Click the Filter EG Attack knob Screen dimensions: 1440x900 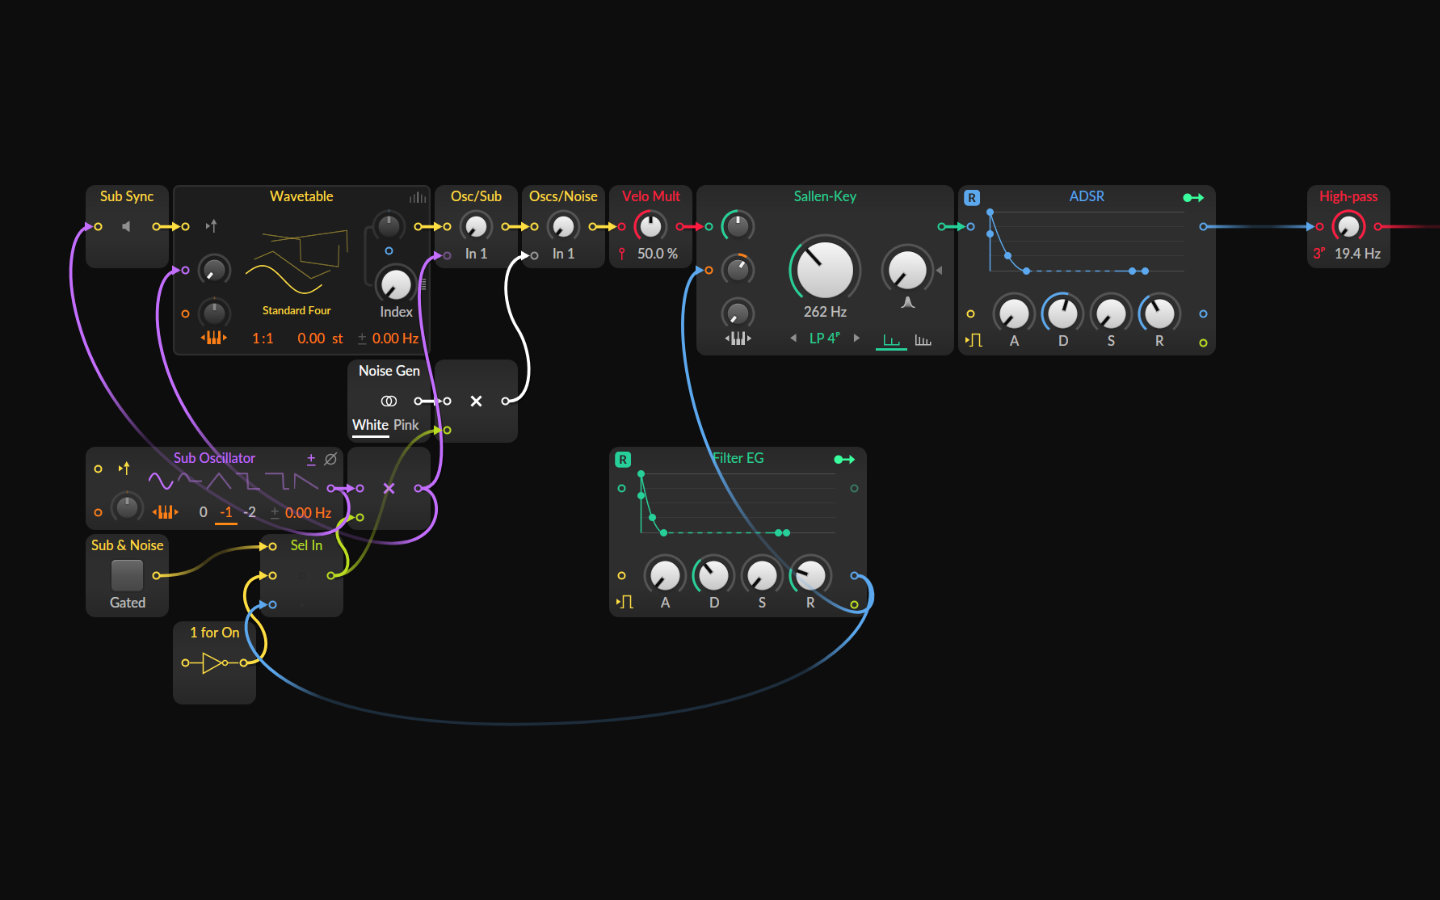click(665, 575)
